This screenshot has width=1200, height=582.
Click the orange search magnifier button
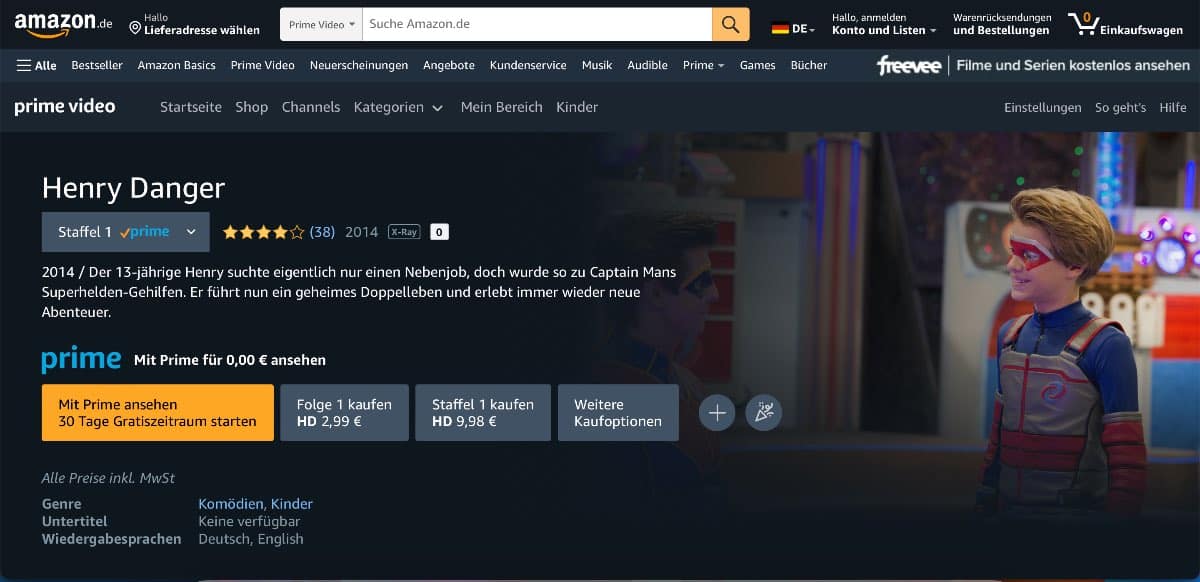pos(730,24)
